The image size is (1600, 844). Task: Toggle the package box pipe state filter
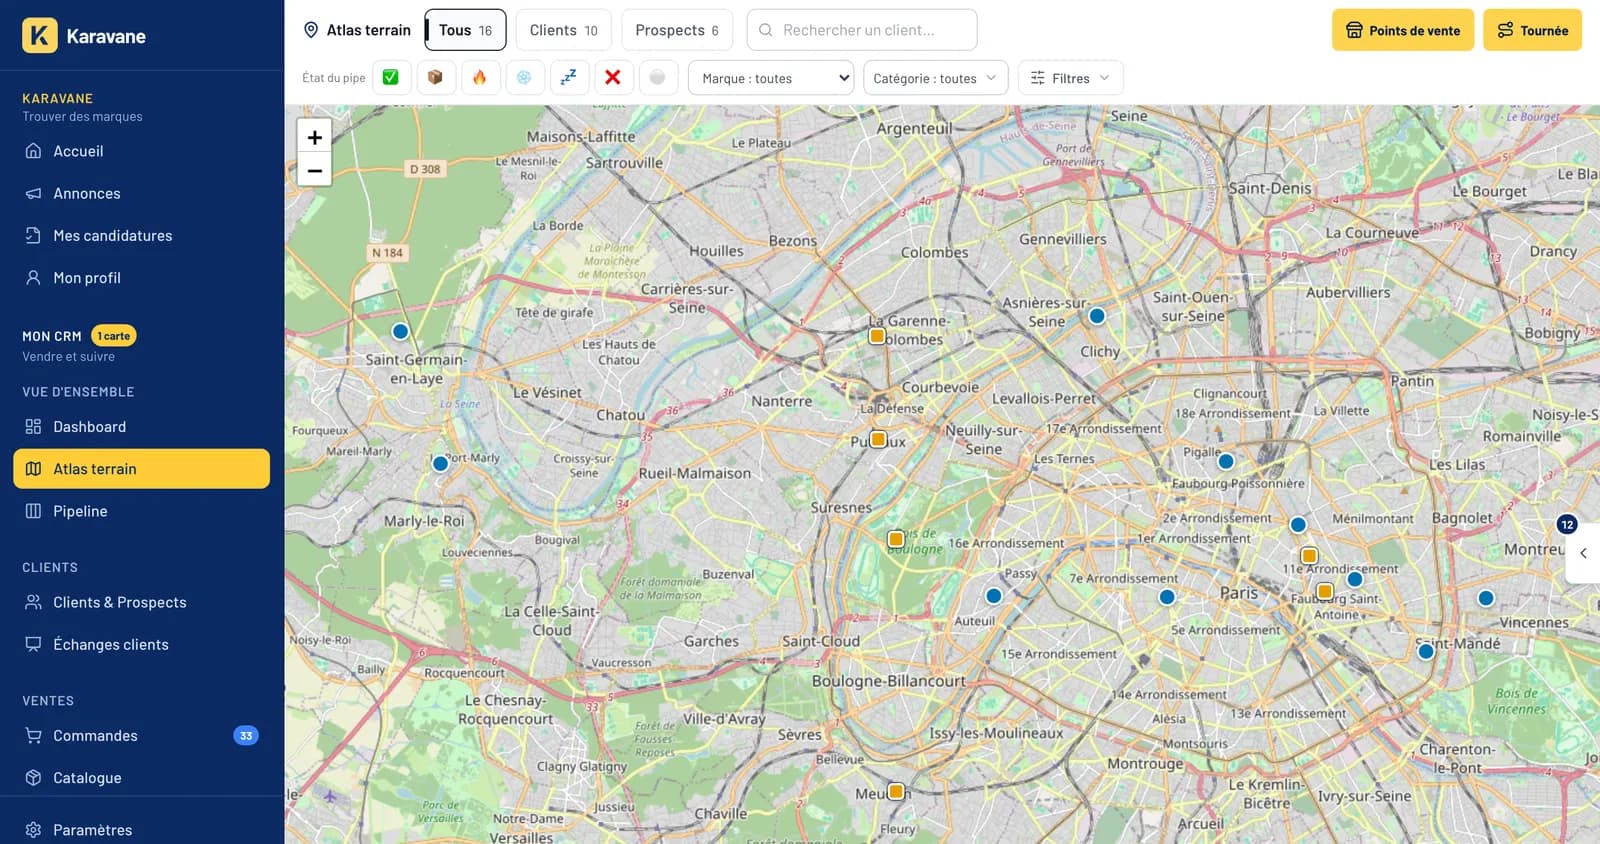435,78
